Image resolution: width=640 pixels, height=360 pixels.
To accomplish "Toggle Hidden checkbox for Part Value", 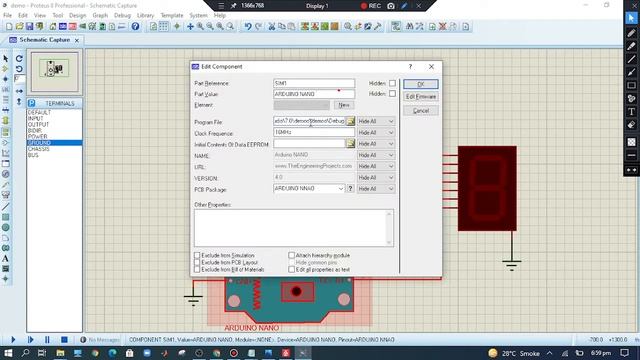I will pos(392,93).
